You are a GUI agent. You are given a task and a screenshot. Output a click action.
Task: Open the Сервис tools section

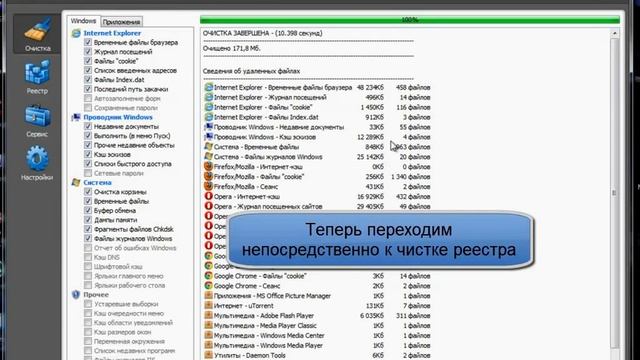coord(37,121)
